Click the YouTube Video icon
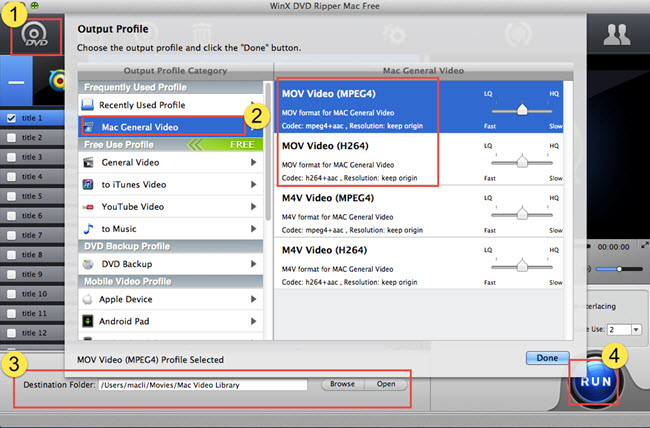This screenshot has width=650, height=428. pos(88,207)
